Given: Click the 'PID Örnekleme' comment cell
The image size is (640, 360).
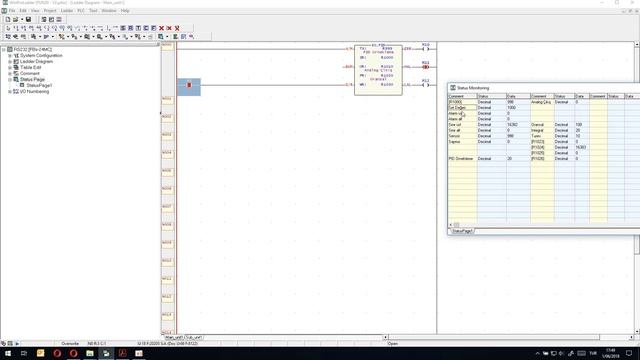Looking at the screenshot, I should (462, 159).
